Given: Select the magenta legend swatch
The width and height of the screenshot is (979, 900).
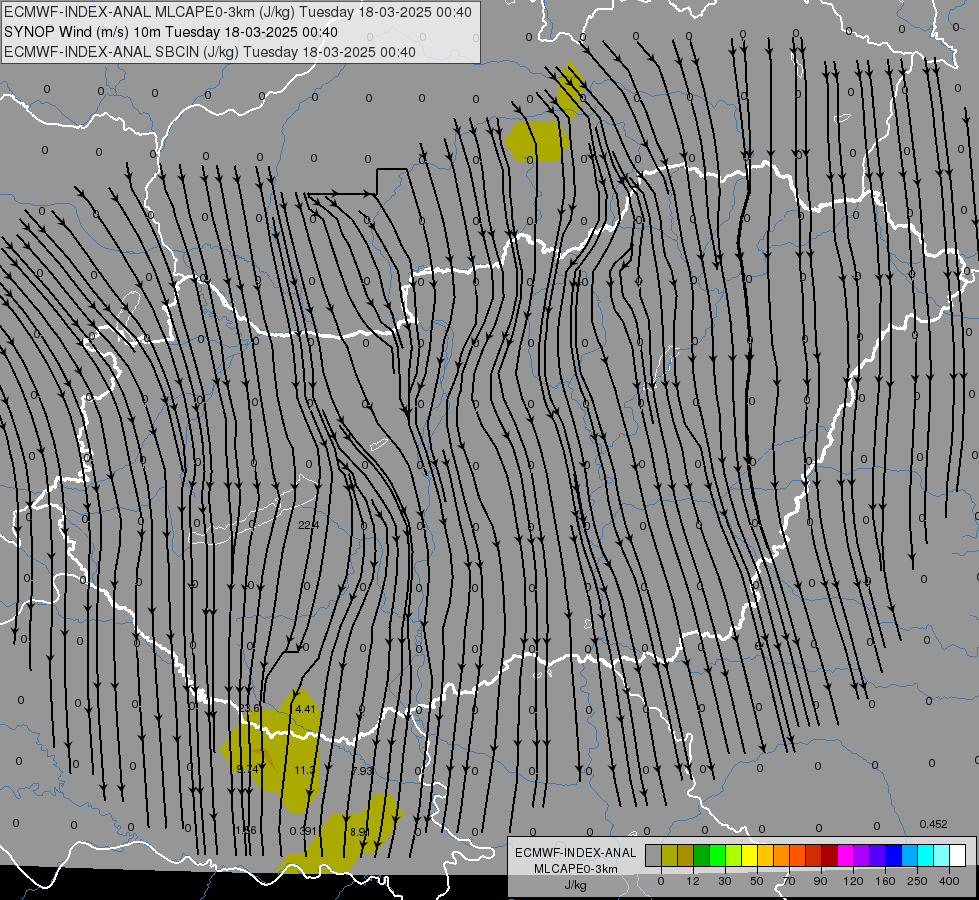Looking at the screenshot, I should pos(845,855).
